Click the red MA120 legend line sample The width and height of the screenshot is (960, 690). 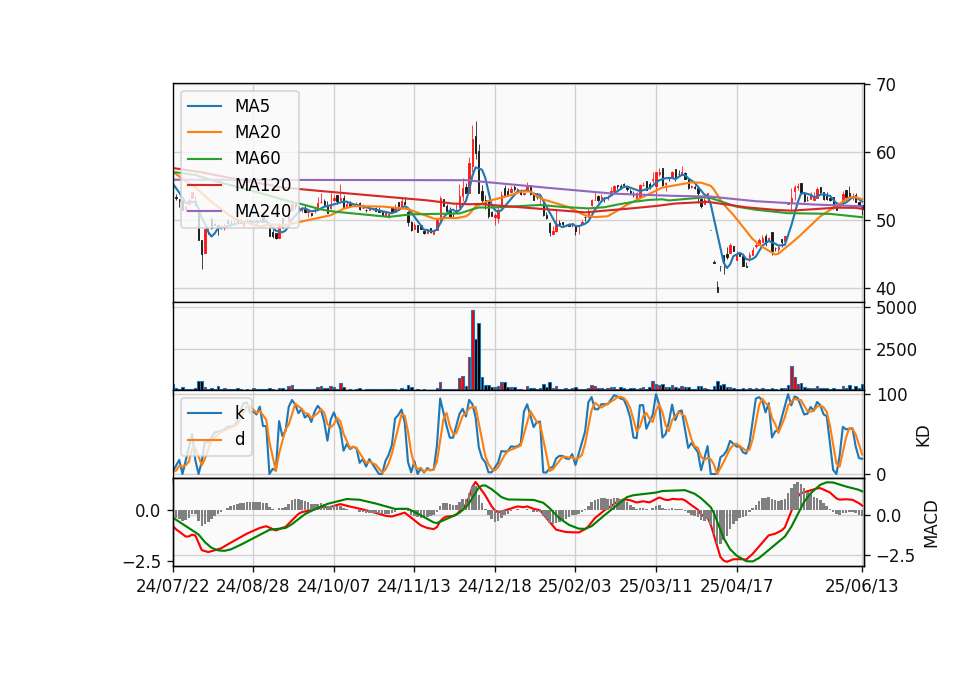(204, 185)
